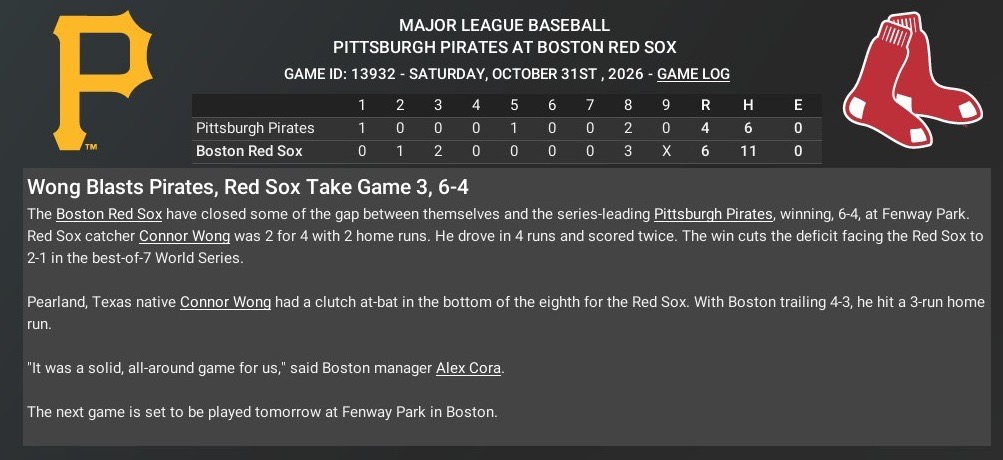1003x460 pixels.
Task: Click the H column header in the linescore
Action: (748, 106)
